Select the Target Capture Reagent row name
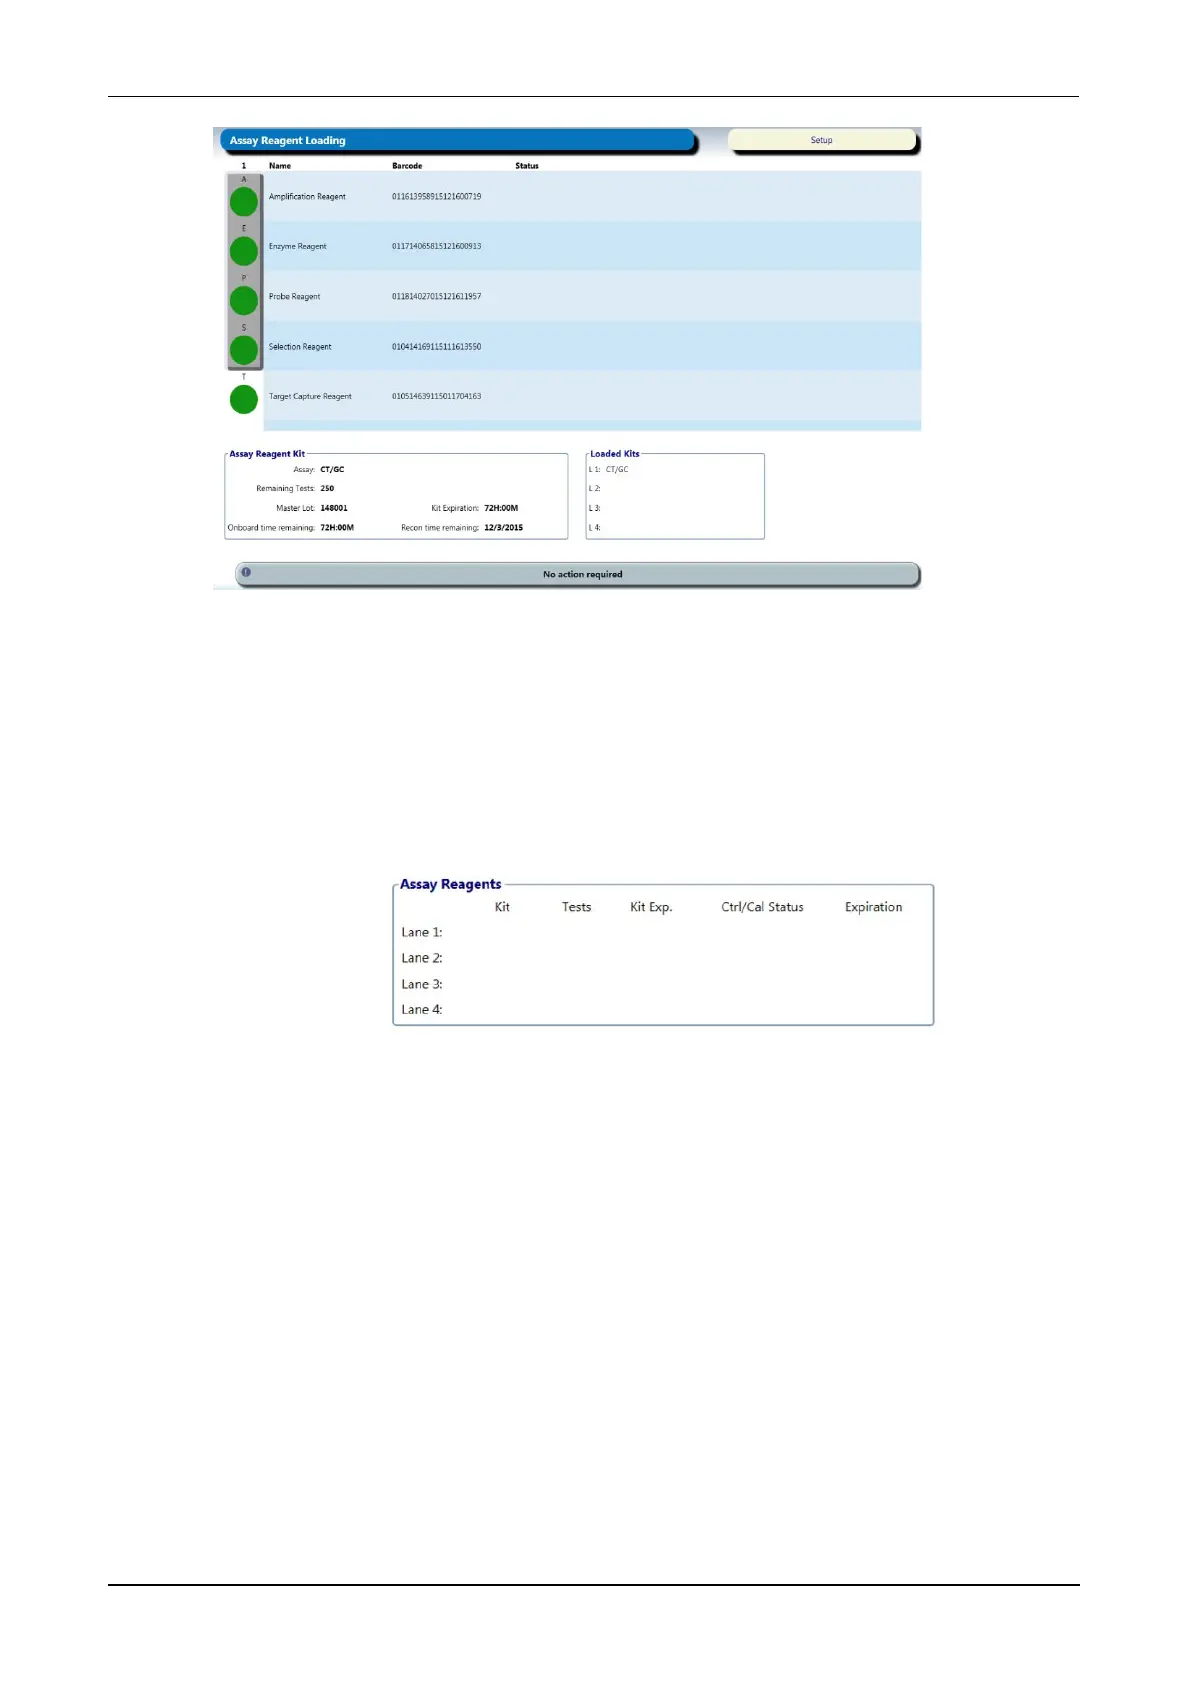The image size is (1191, 1684). 310,397
